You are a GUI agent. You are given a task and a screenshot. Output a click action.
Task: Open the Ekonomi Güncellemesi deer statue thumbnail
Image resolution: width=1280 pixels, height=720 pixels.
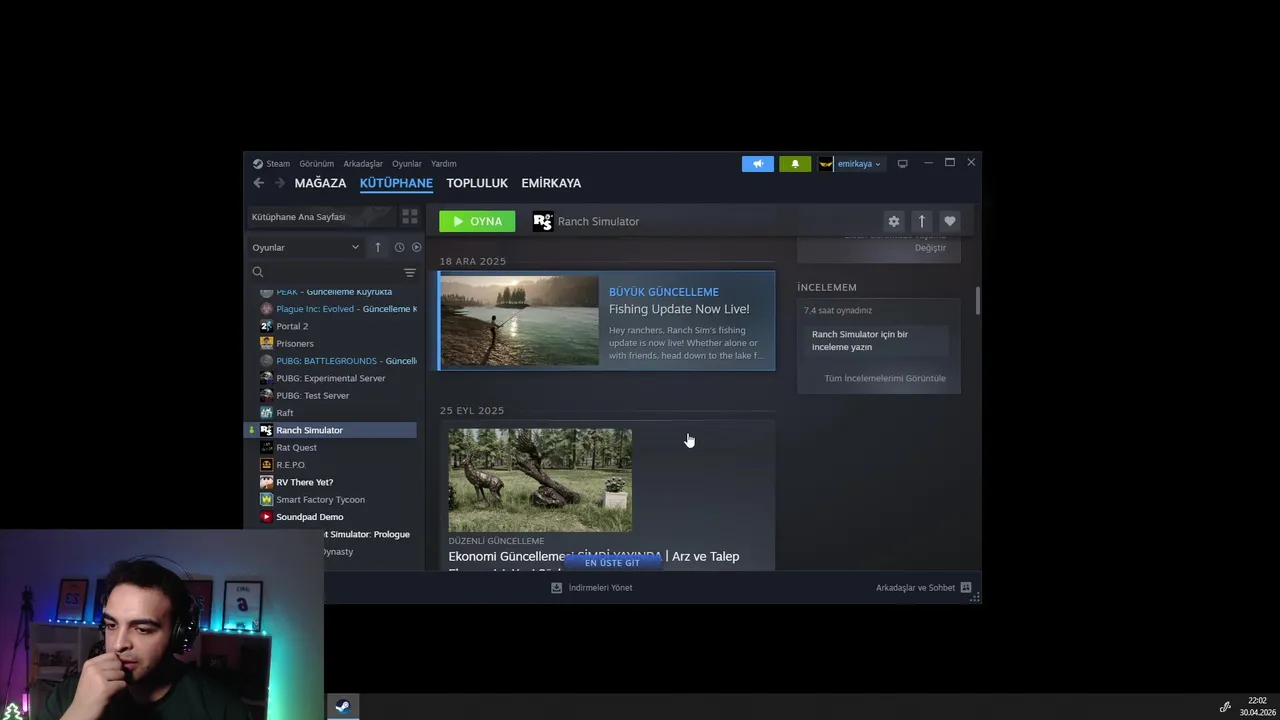[x=540, y=480]
